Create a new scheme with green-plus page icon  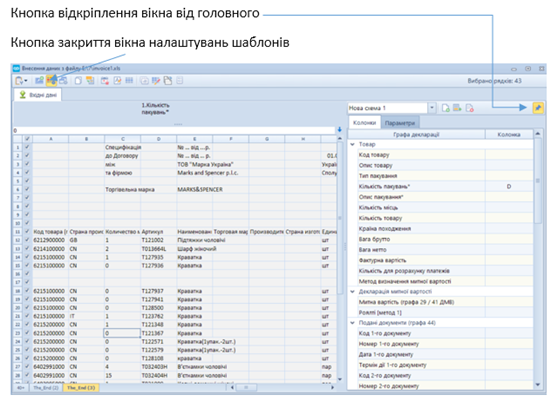(446, 108)
